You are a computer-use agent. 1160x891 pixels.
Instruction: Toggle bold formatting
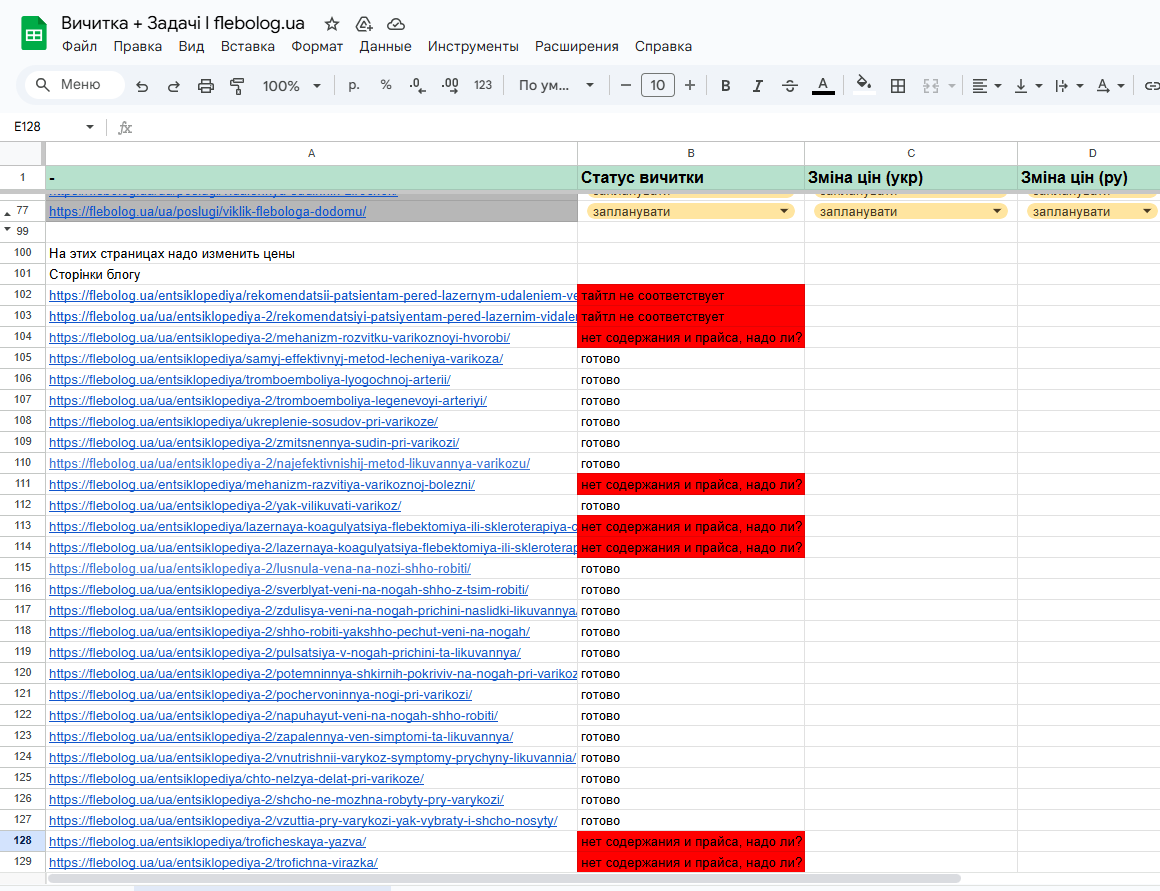tap(726, 86)
